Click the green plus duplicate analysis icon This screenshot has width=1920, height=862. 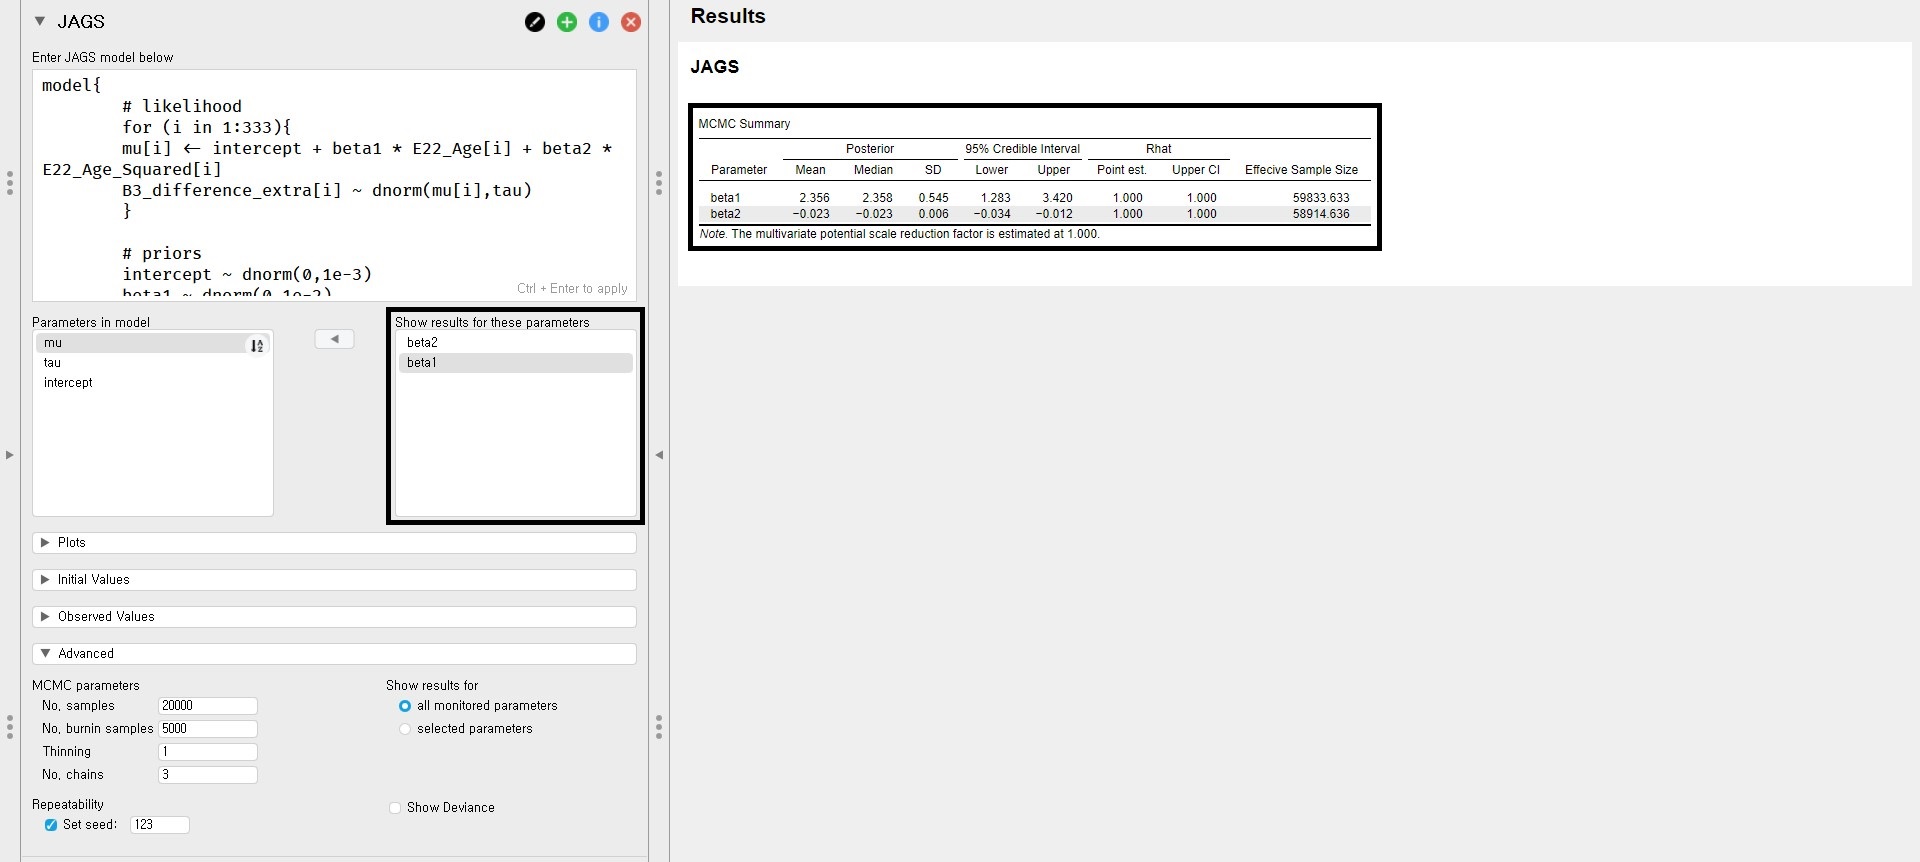[x=567, y=22]
